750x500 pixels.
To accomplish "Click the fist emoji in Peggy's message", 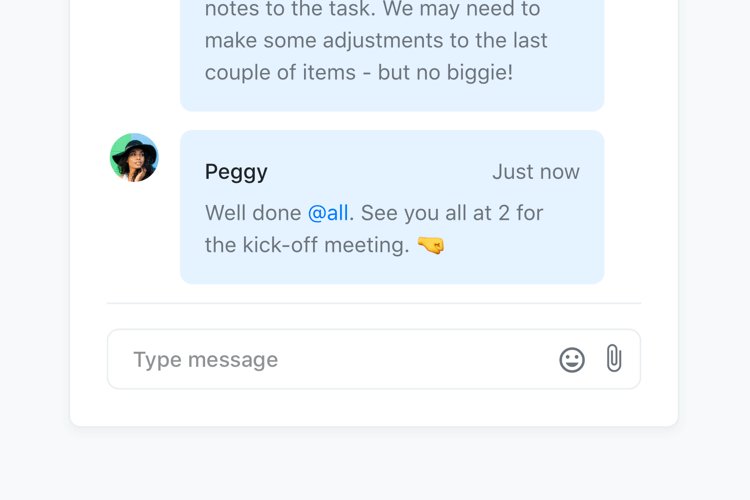I will (431, 245).
